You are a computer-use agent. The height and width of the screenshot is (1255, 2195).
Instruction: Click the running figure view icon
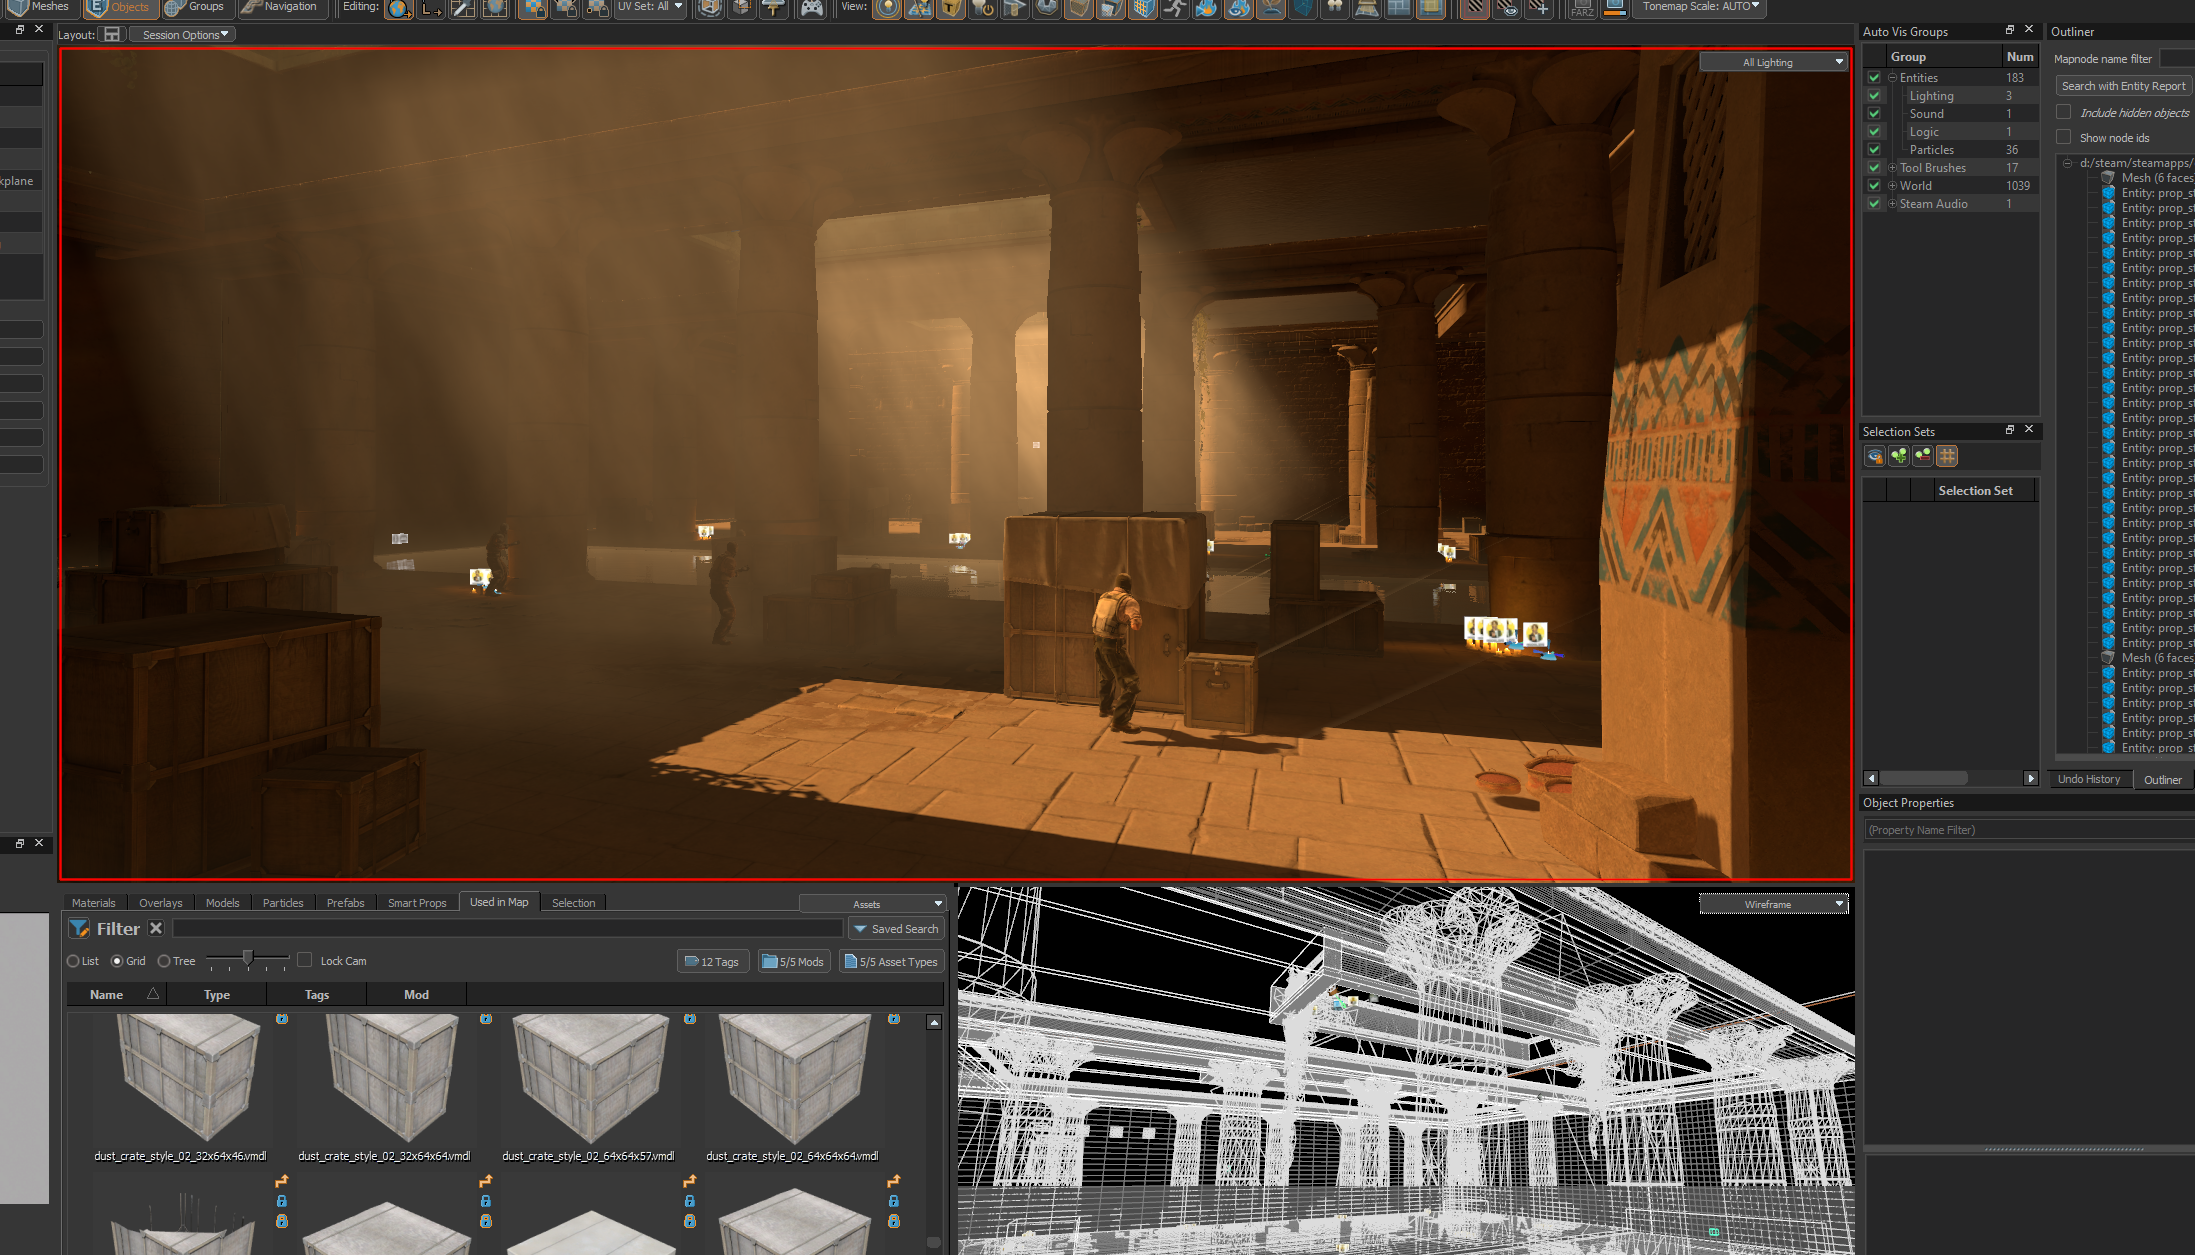(x=1175, y=9)
